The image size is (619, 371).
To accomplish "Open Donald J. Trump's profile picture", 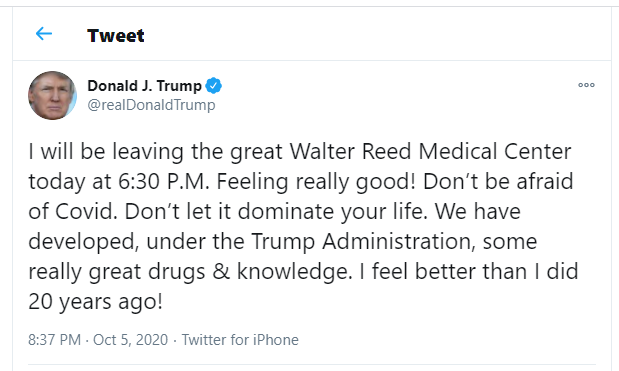I will click(52, 96).
